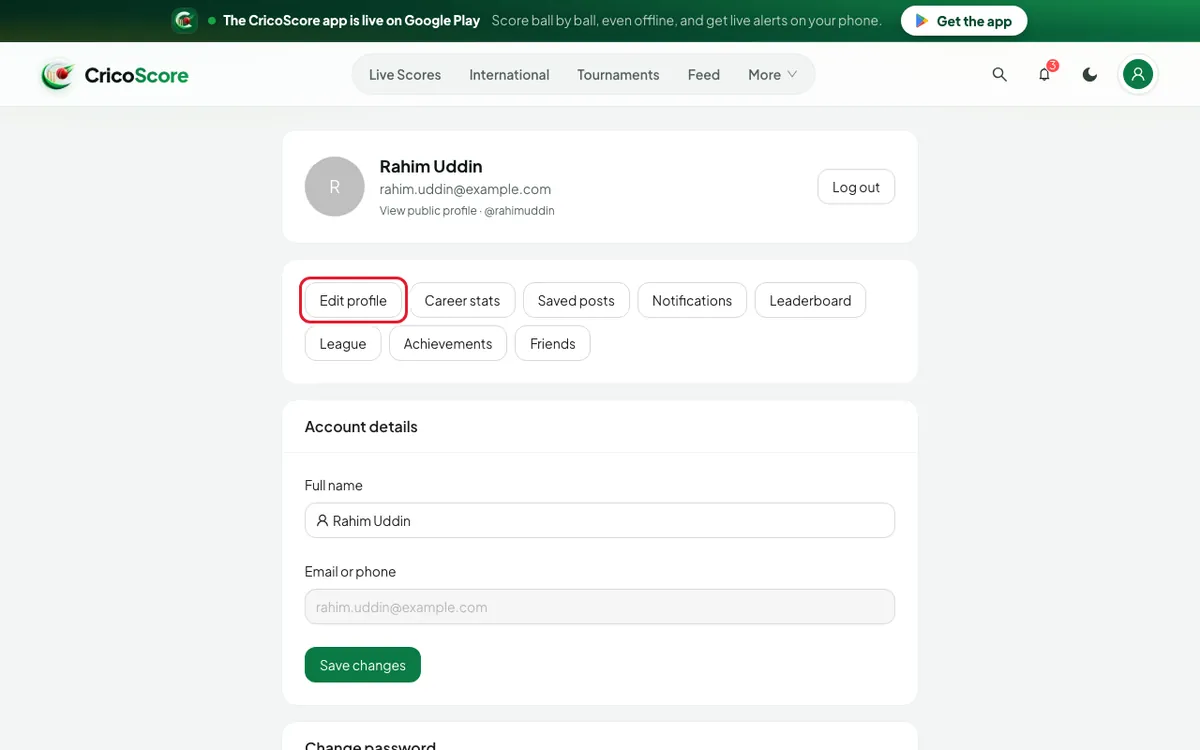
Task: Open notifications bell with badge
Action: pos(1045,74)
